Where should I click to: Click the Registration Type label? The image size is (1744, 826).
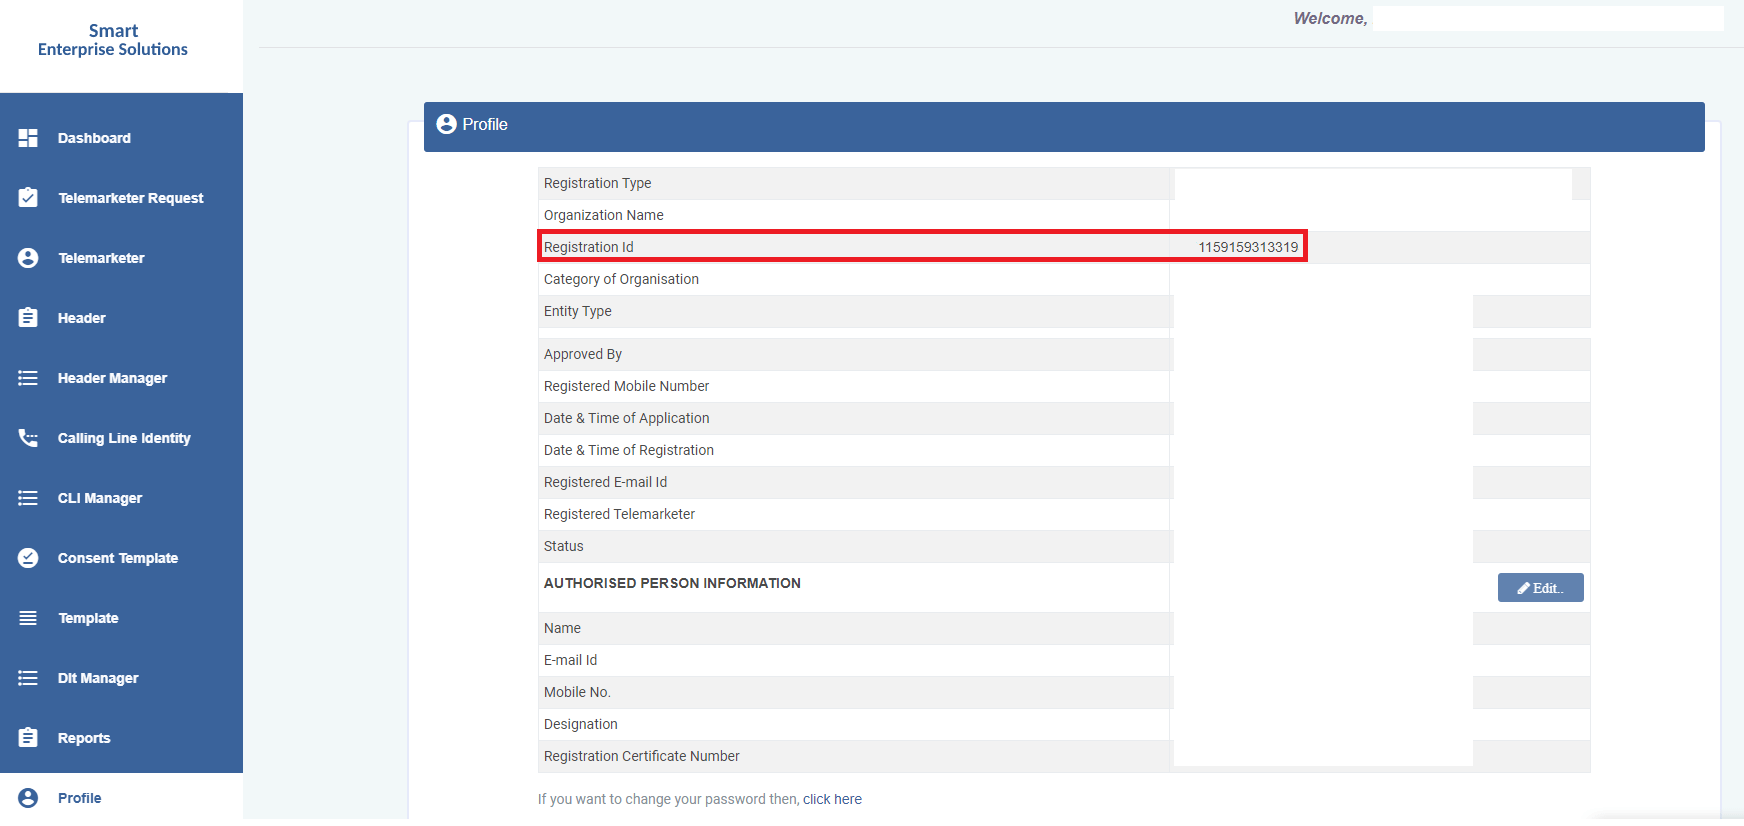point(597,183)
